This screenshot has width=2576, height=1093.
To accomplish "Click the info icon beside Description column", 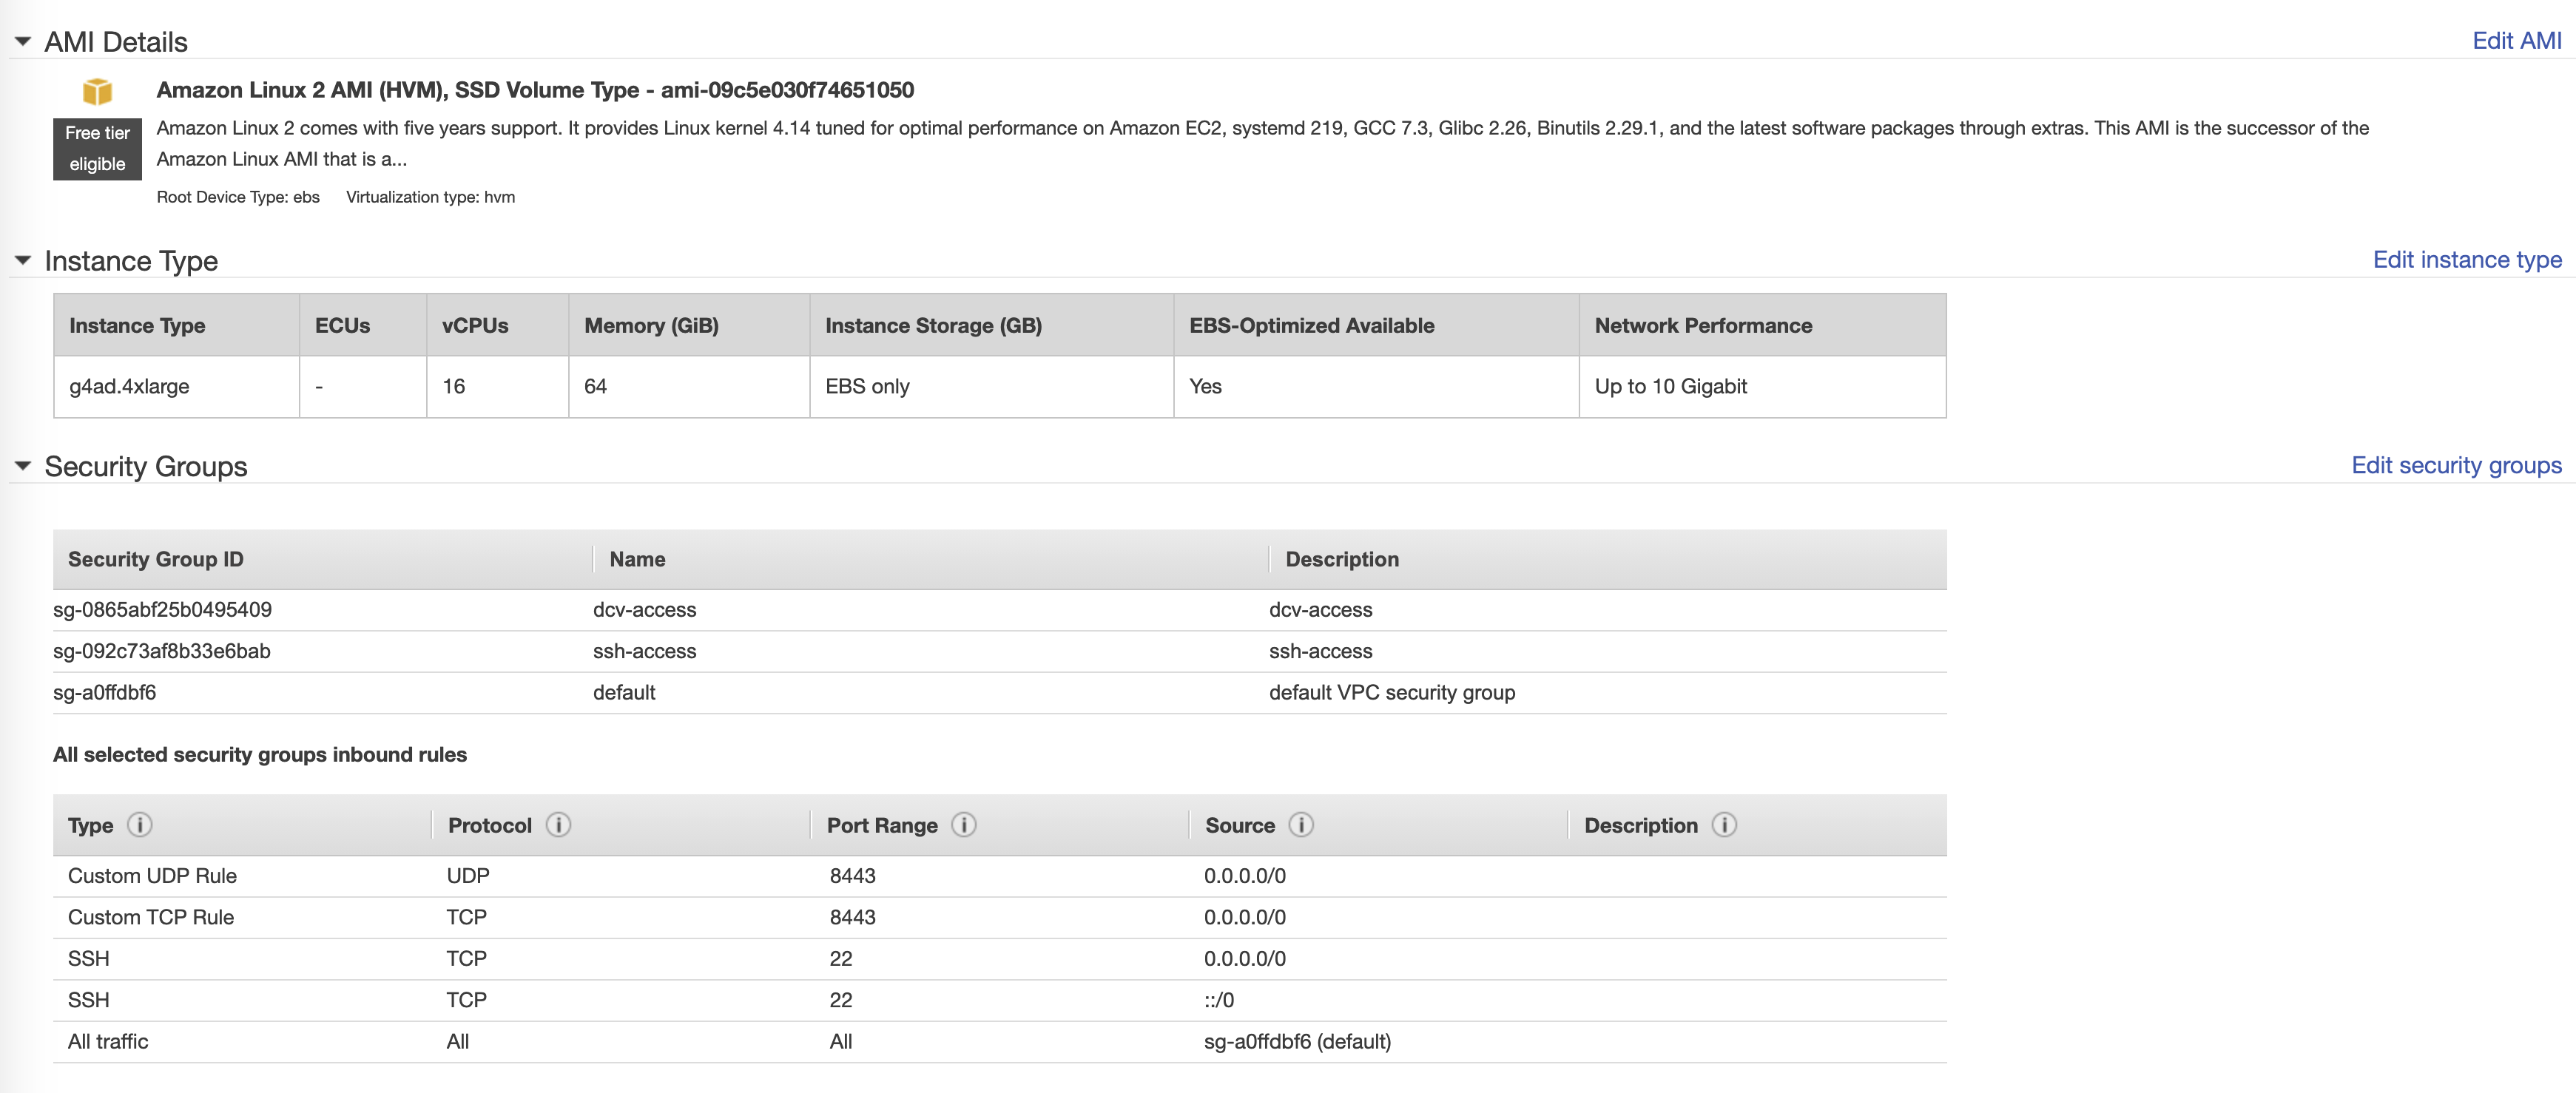I will (1724, 825).
